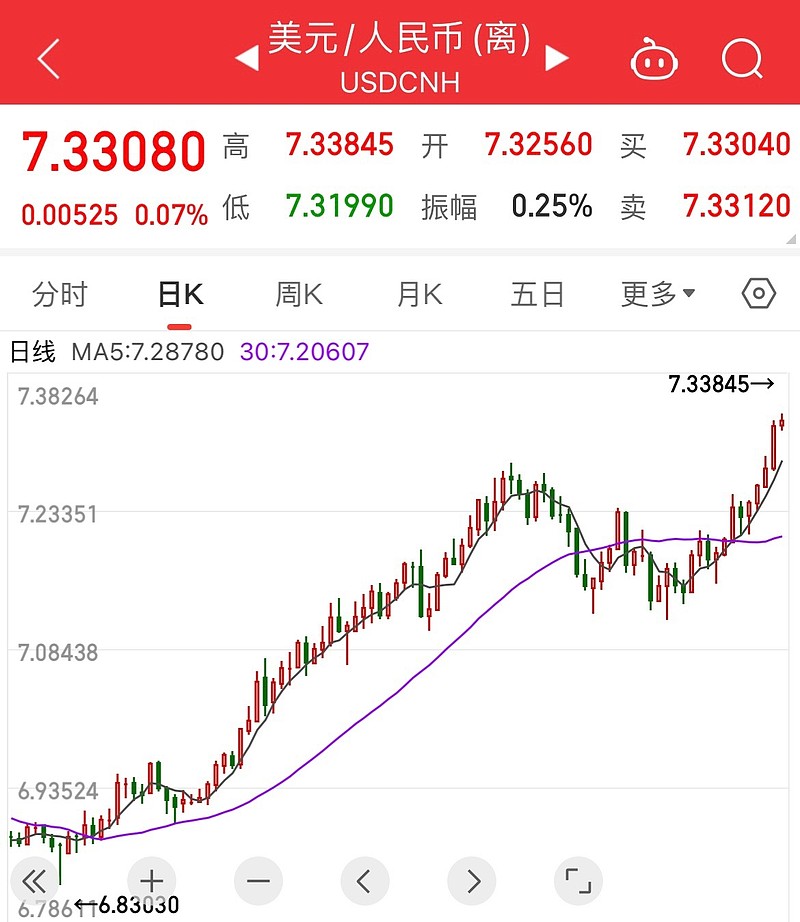Tap the y-axis label 7.38264

tap(58, 397)
